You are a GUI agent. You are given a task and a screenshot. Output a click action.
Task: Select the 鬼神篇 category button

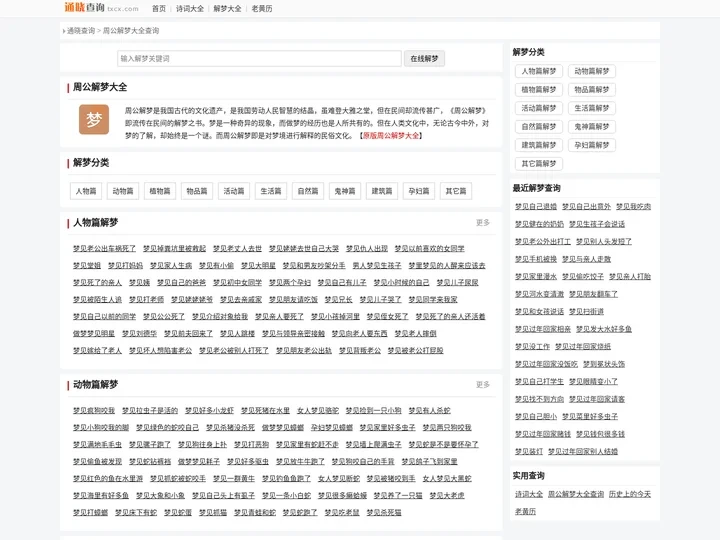(345, 191)
